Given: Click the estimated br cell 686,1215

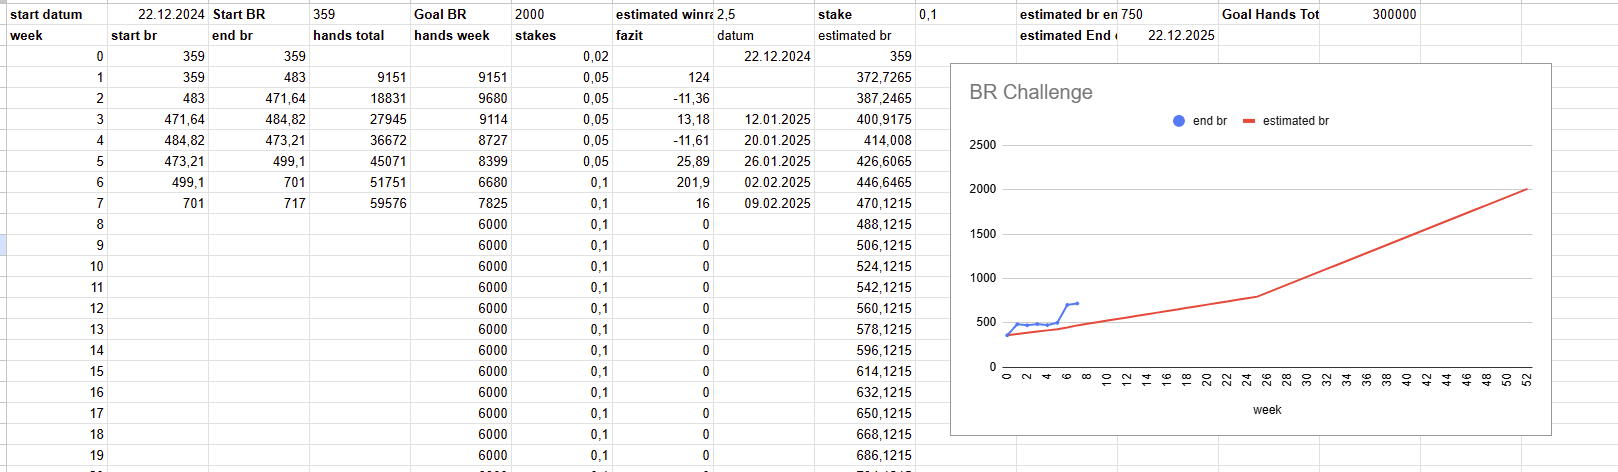Looking at the screenshot, I should (865, 455).
